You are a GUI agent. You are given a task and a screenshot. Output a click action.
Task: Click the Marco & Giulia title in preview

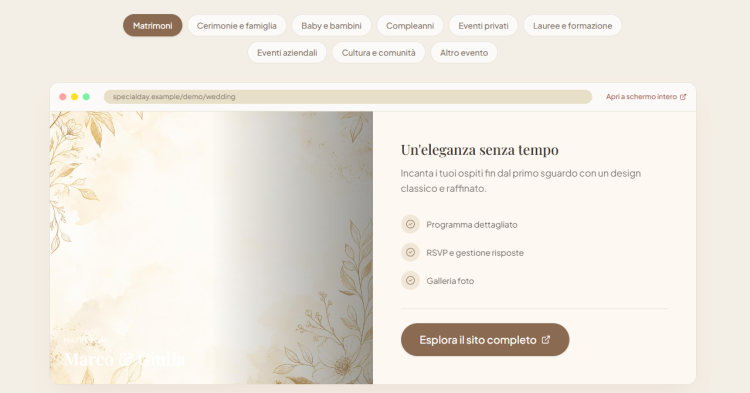click(124, 359)
